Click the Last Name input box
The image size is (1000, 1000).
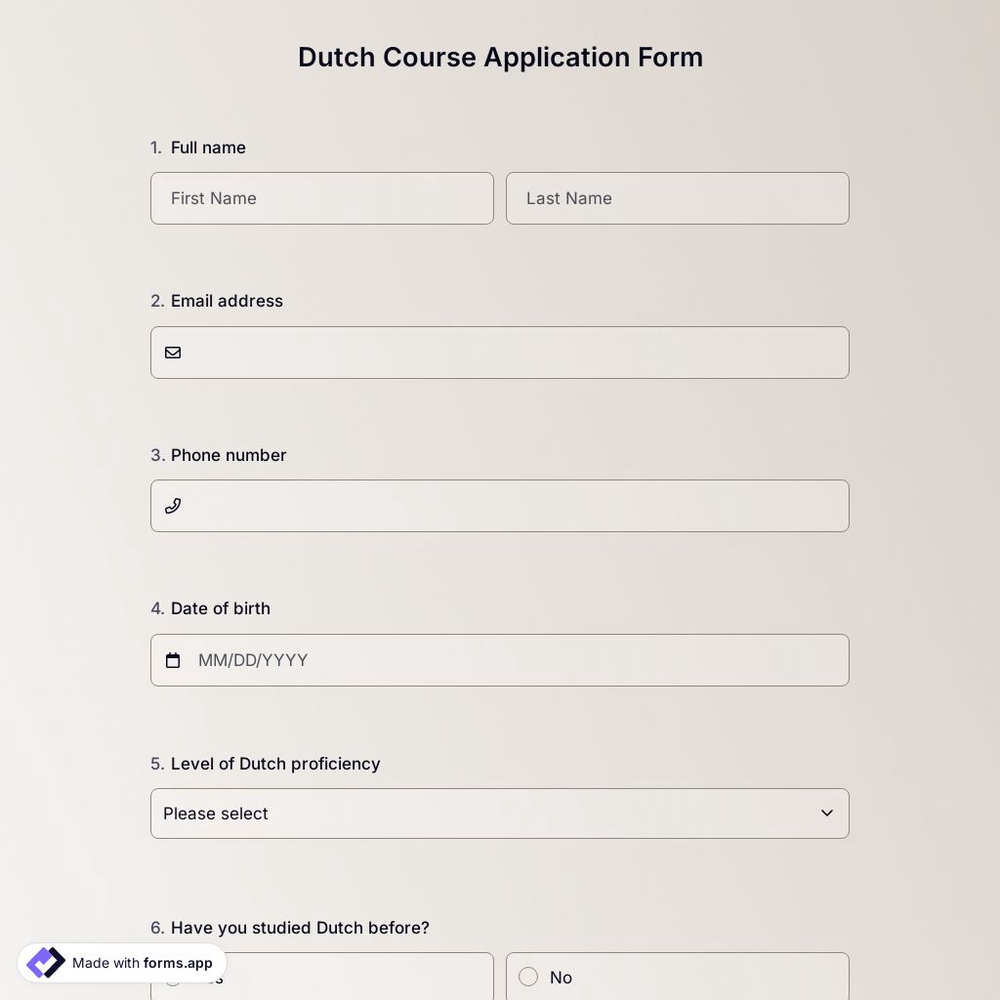pos(677,198)
